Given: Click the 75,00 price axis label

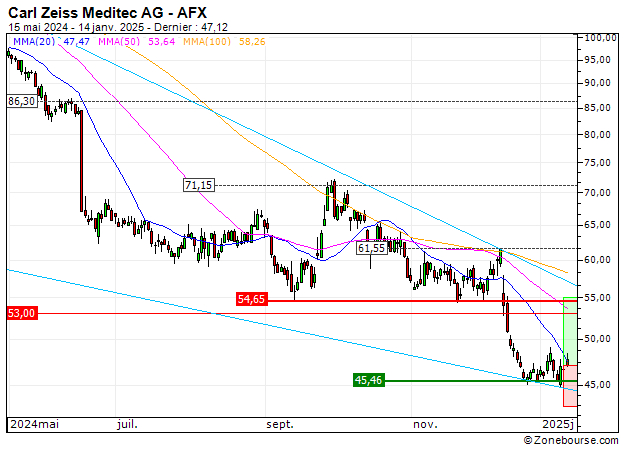Looking at the screenshot, I should [598, 163].
